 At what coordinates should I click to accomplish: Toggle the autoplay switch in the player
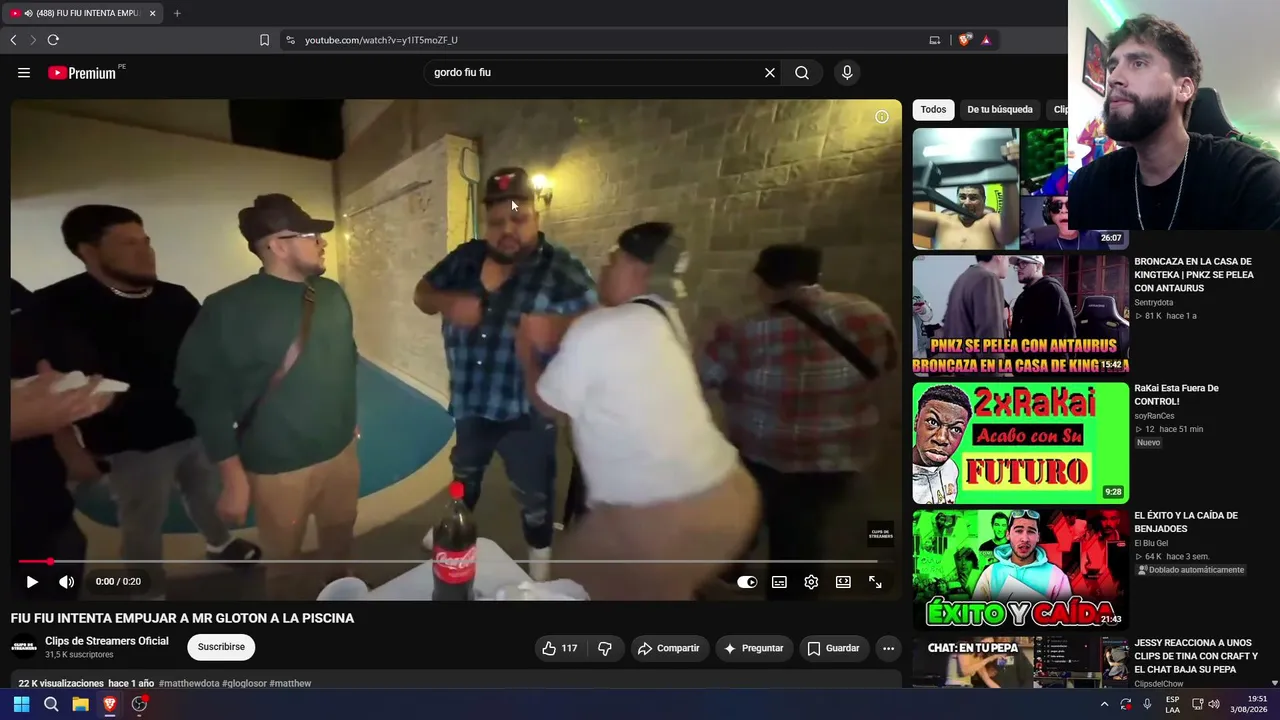point(747,582)
